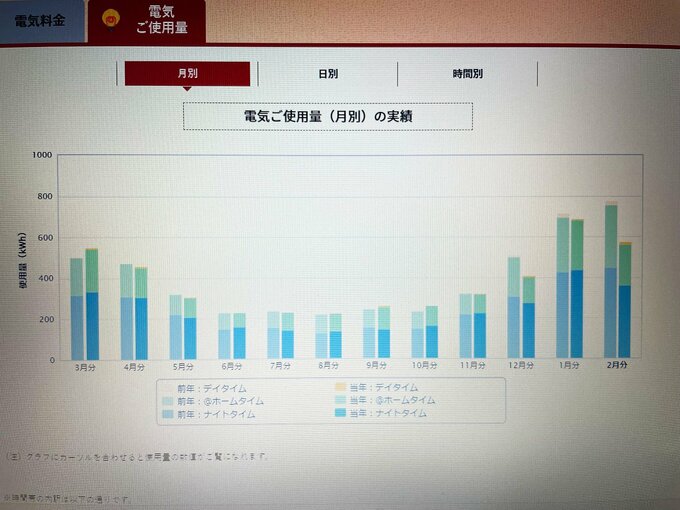Viewport: 680px width, 510px height.
Task: Click the previous-year bar for 12月分
Action: click(x=514, y=309)
